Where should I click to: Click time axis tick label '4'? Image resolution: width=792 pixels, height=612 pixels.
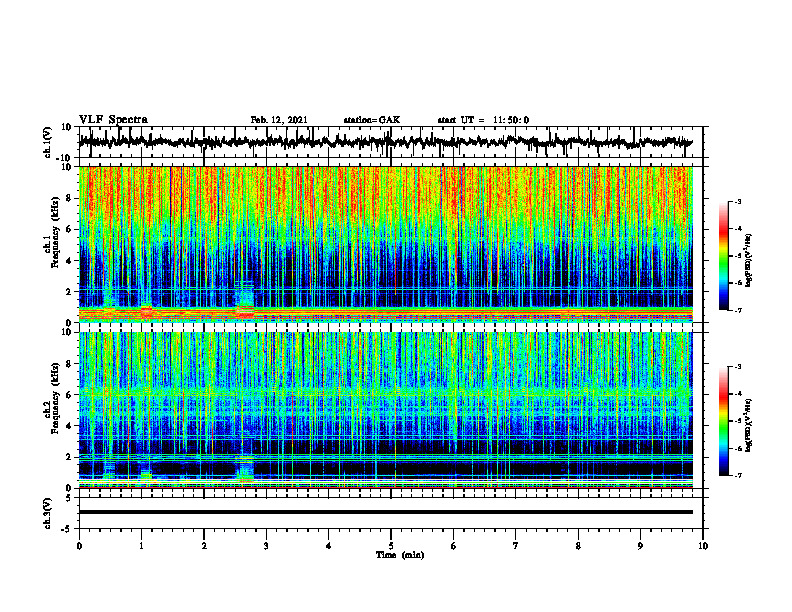[329, 546]
